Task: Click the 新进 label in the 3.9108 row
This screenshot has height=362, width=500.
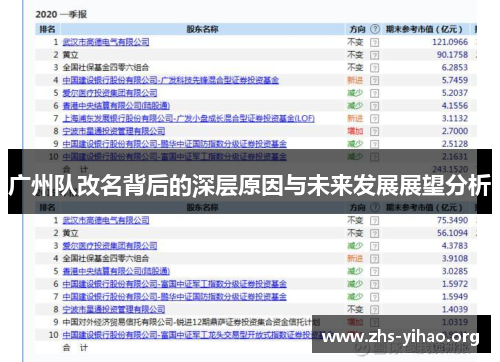Action: coord(355,258)
